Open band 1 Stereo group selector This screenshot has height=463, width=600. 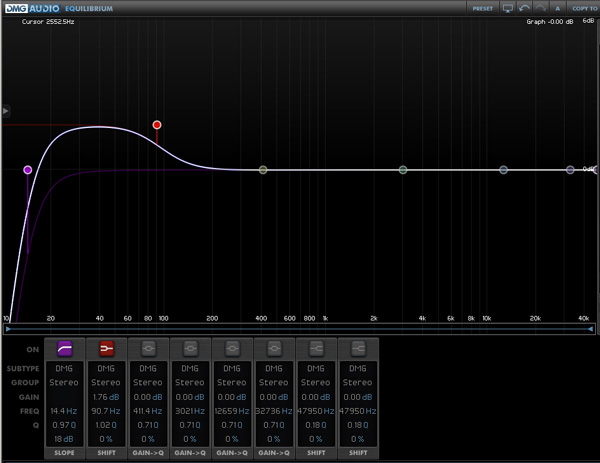pyautogui.click(x=64, y=383)
